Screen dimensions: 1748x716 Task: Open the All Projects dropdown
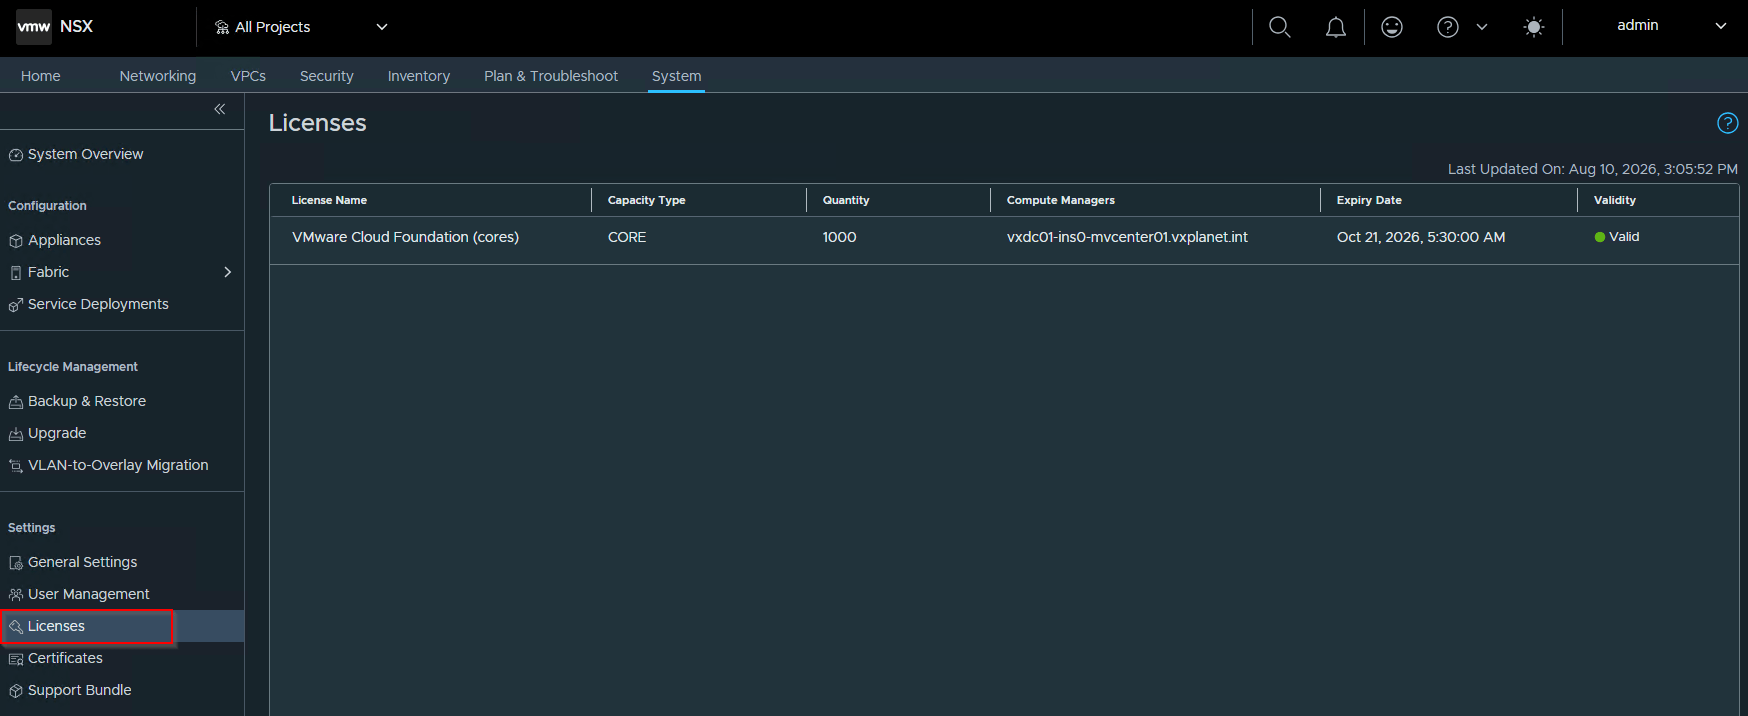point(301,27)
